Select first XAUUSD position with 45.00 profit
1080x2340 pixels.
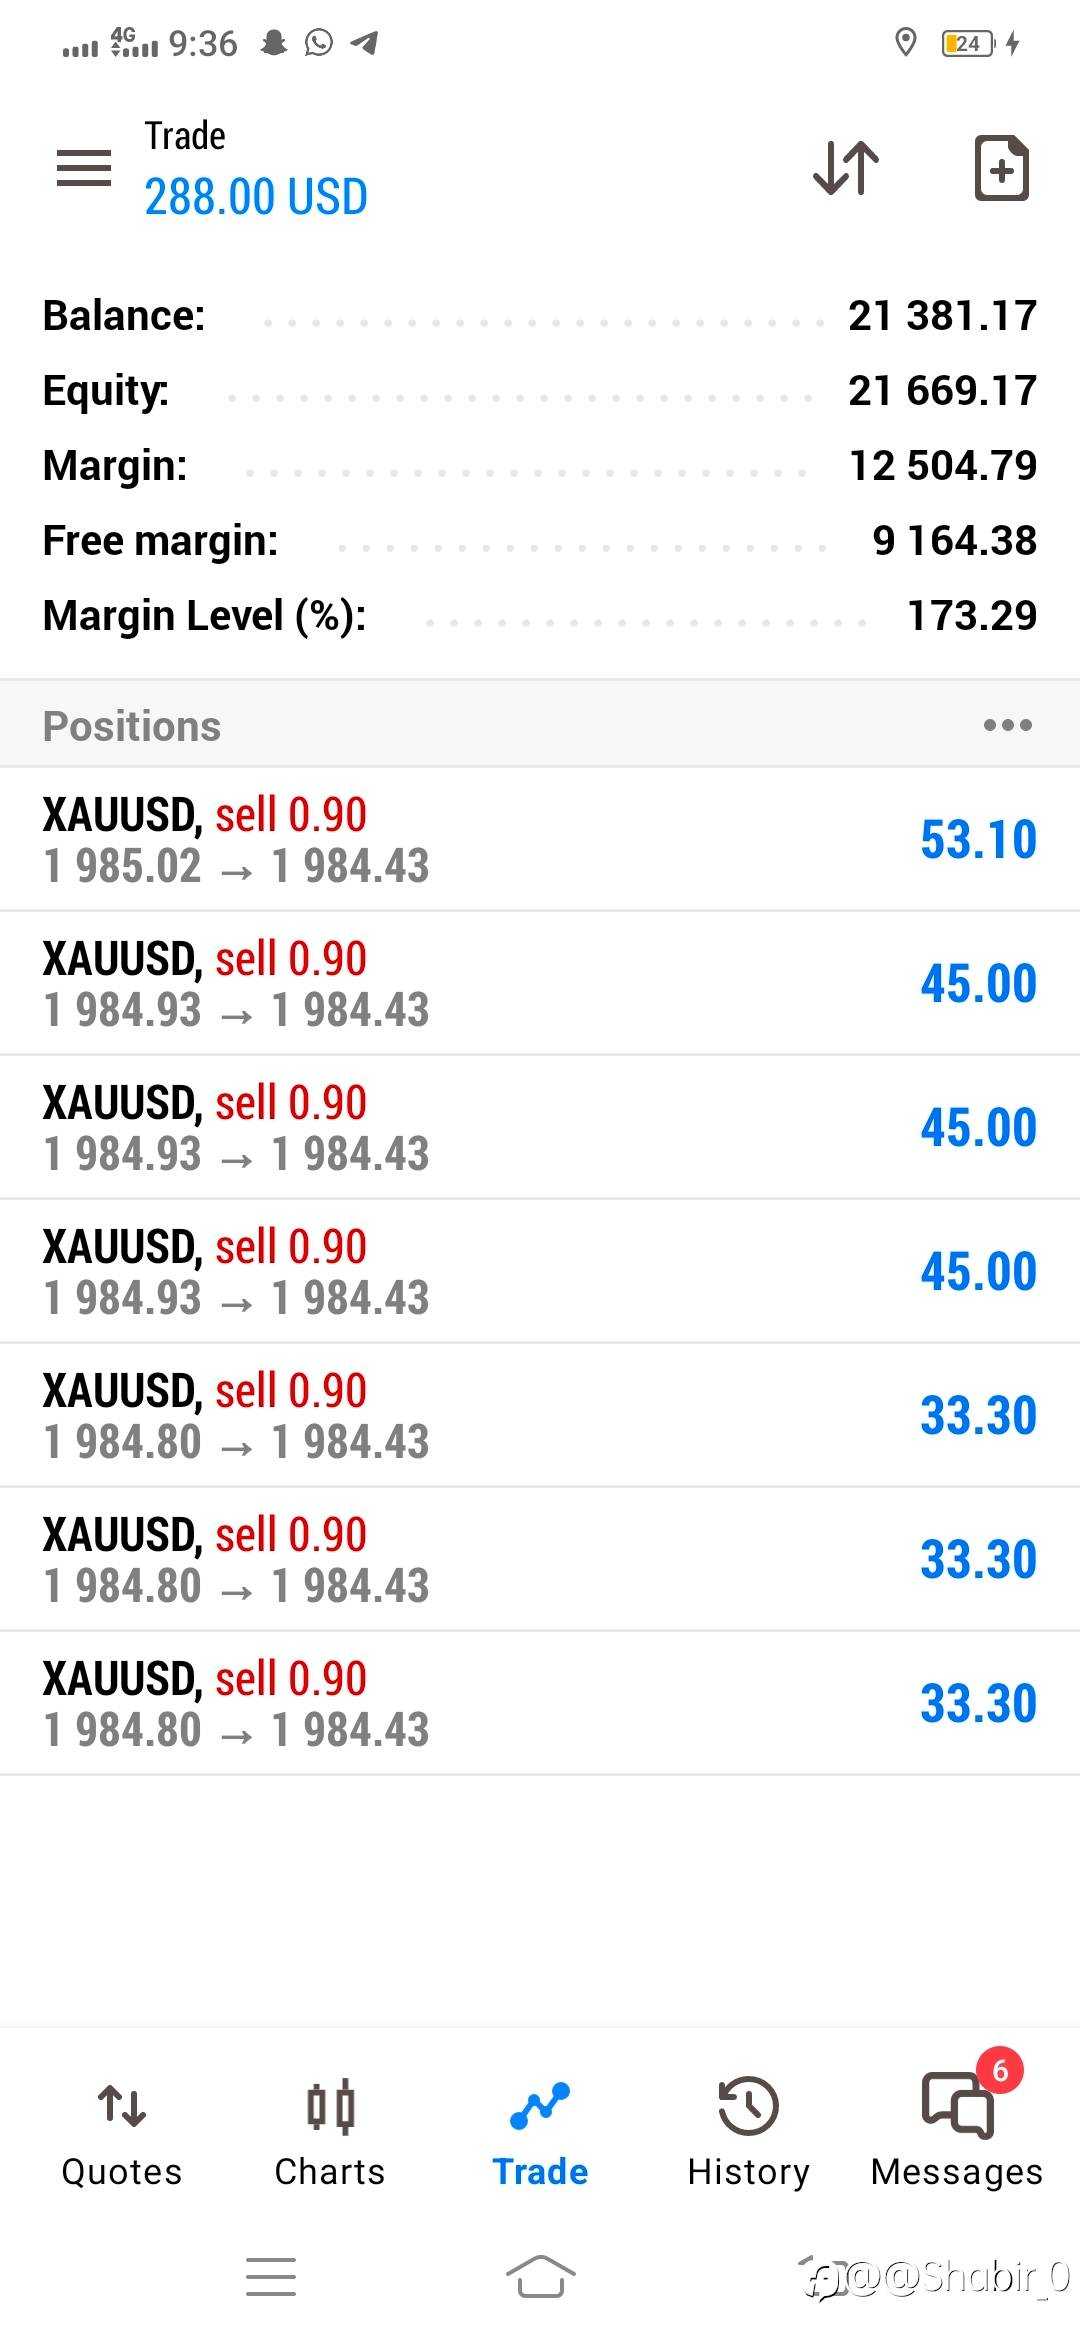coord(540,983)
